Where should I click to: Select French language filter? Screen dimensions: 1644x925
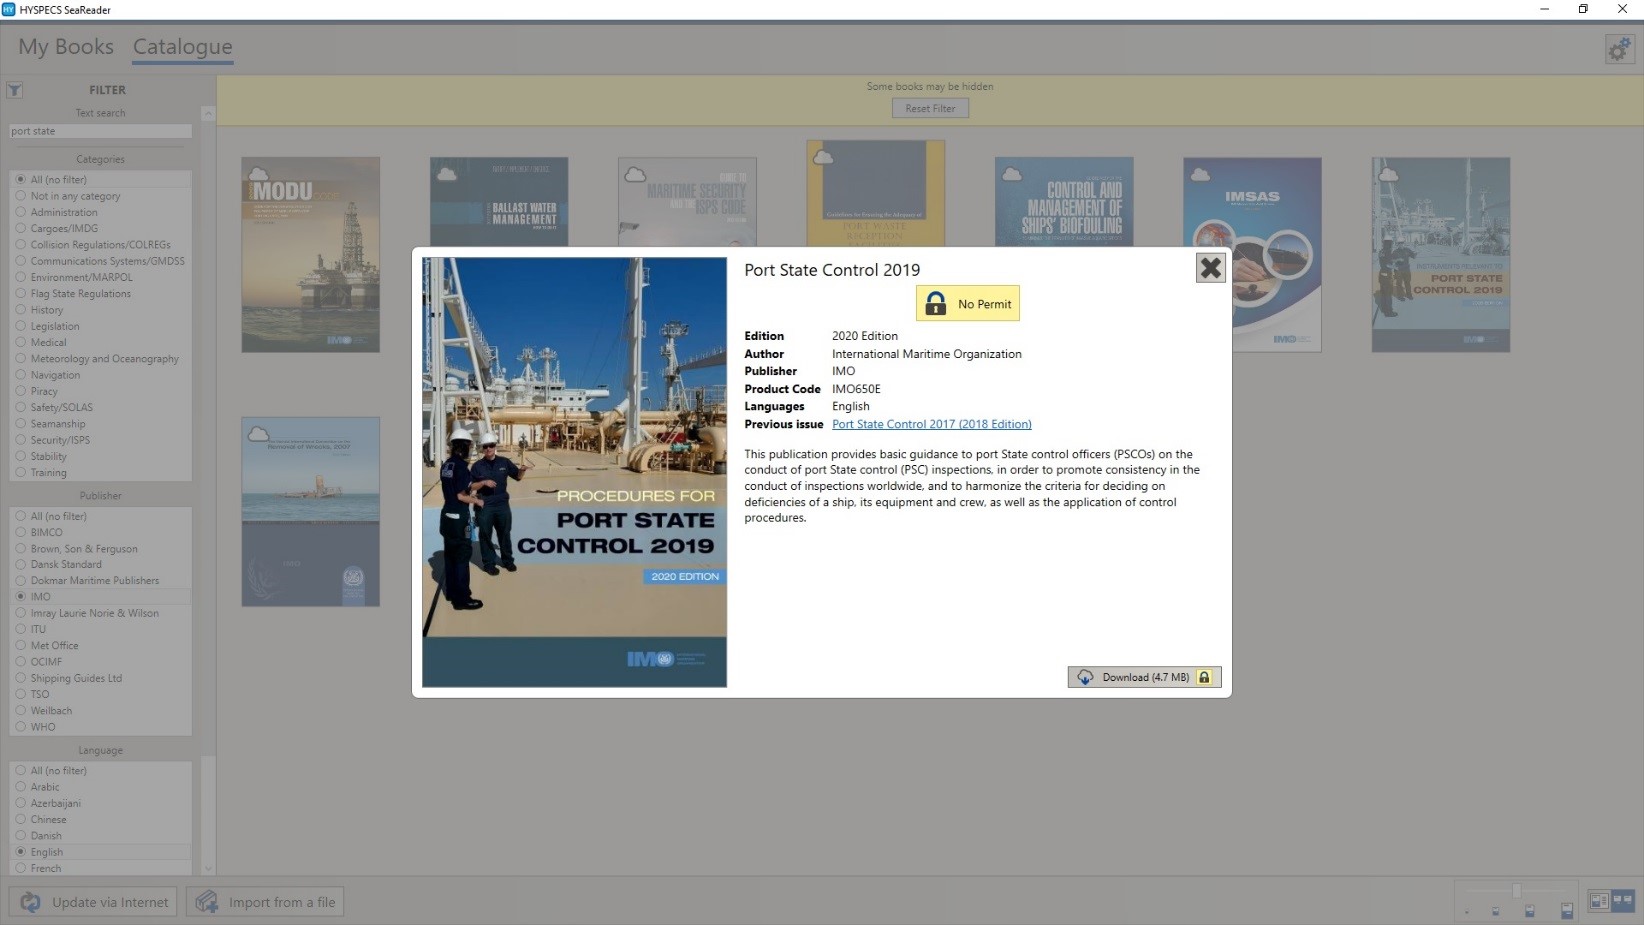(45, 868)
